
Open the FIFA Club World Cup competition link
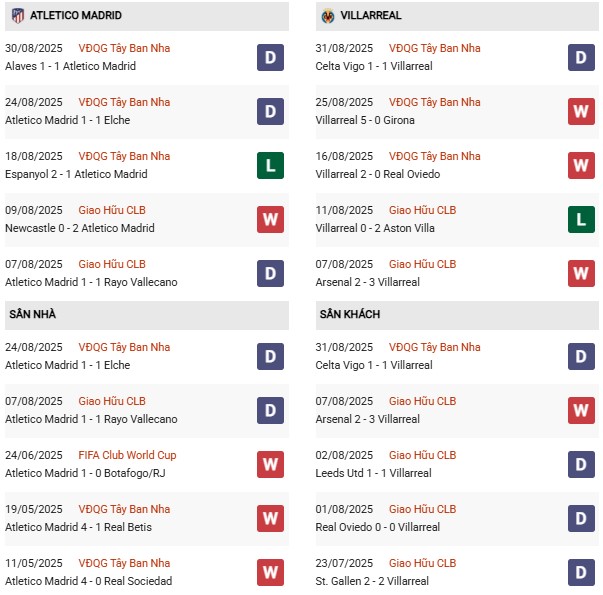point(127,455)
